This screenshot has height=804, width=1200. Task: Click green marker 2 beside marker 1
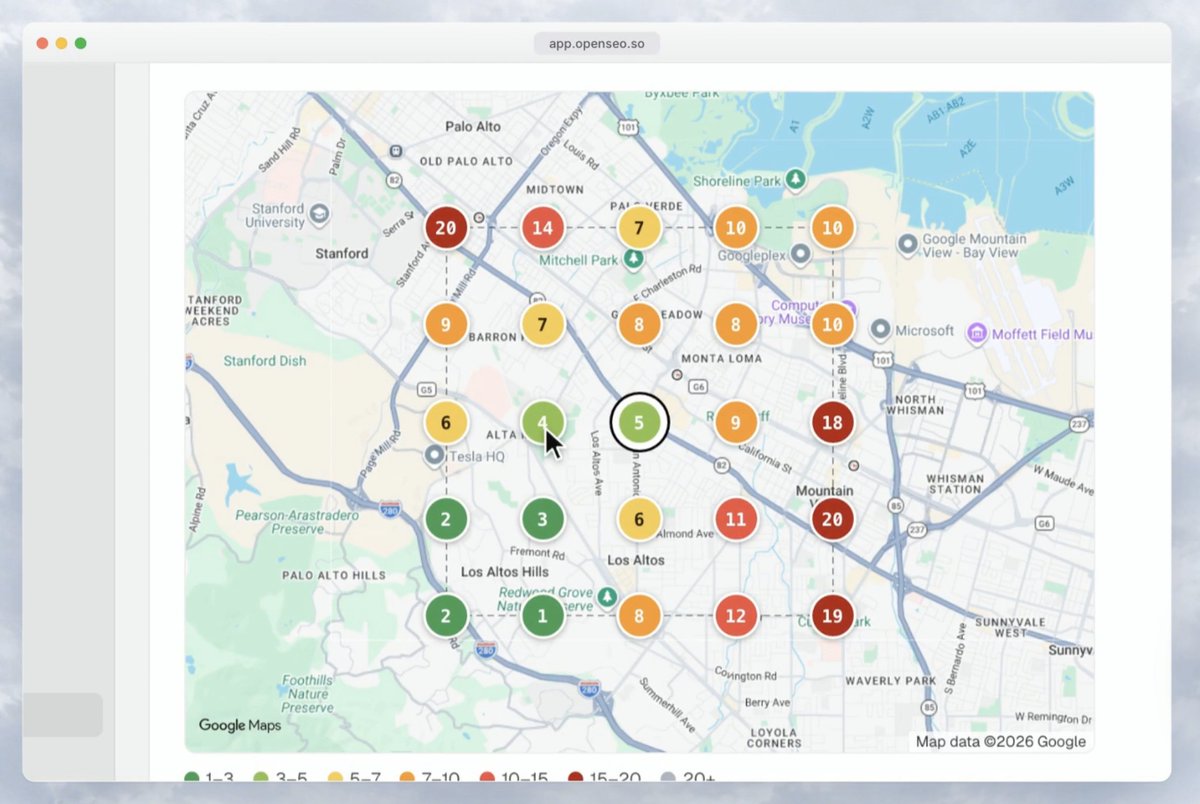pos(446,616)
